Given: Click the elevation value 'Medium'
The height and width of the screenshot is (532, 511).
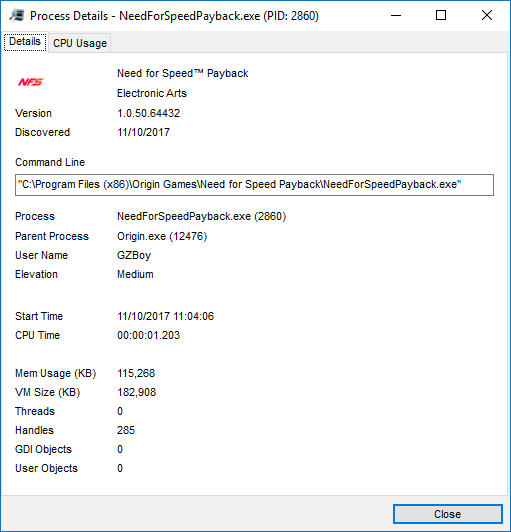Looking at the screenshot, I should [x=135, y=274].
